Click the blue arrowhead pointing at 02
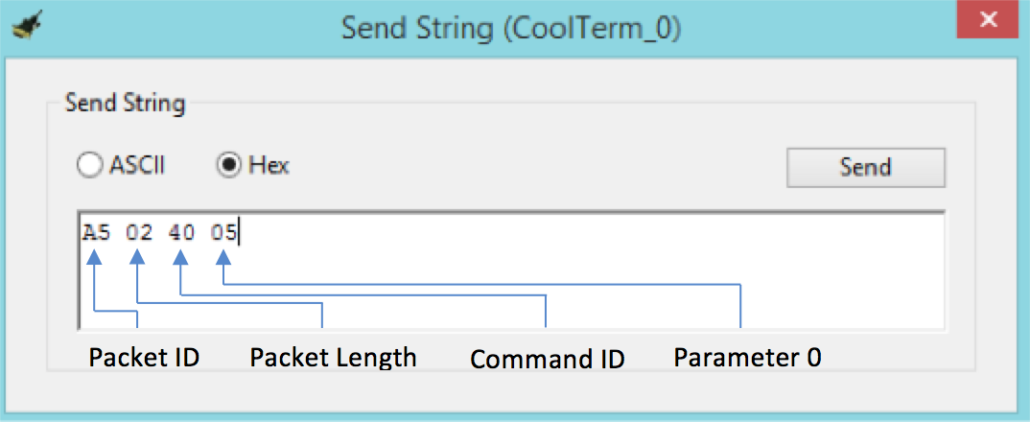Viewport: 1030px width, 422px height. [137, 256]
